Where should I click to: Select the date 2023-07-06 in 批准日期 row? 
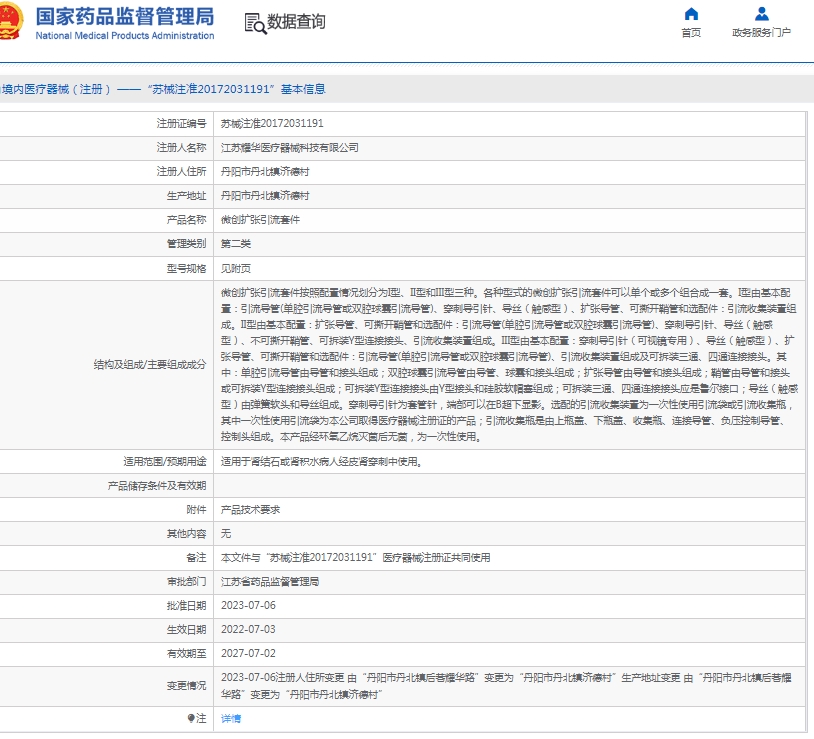[248, 606]
